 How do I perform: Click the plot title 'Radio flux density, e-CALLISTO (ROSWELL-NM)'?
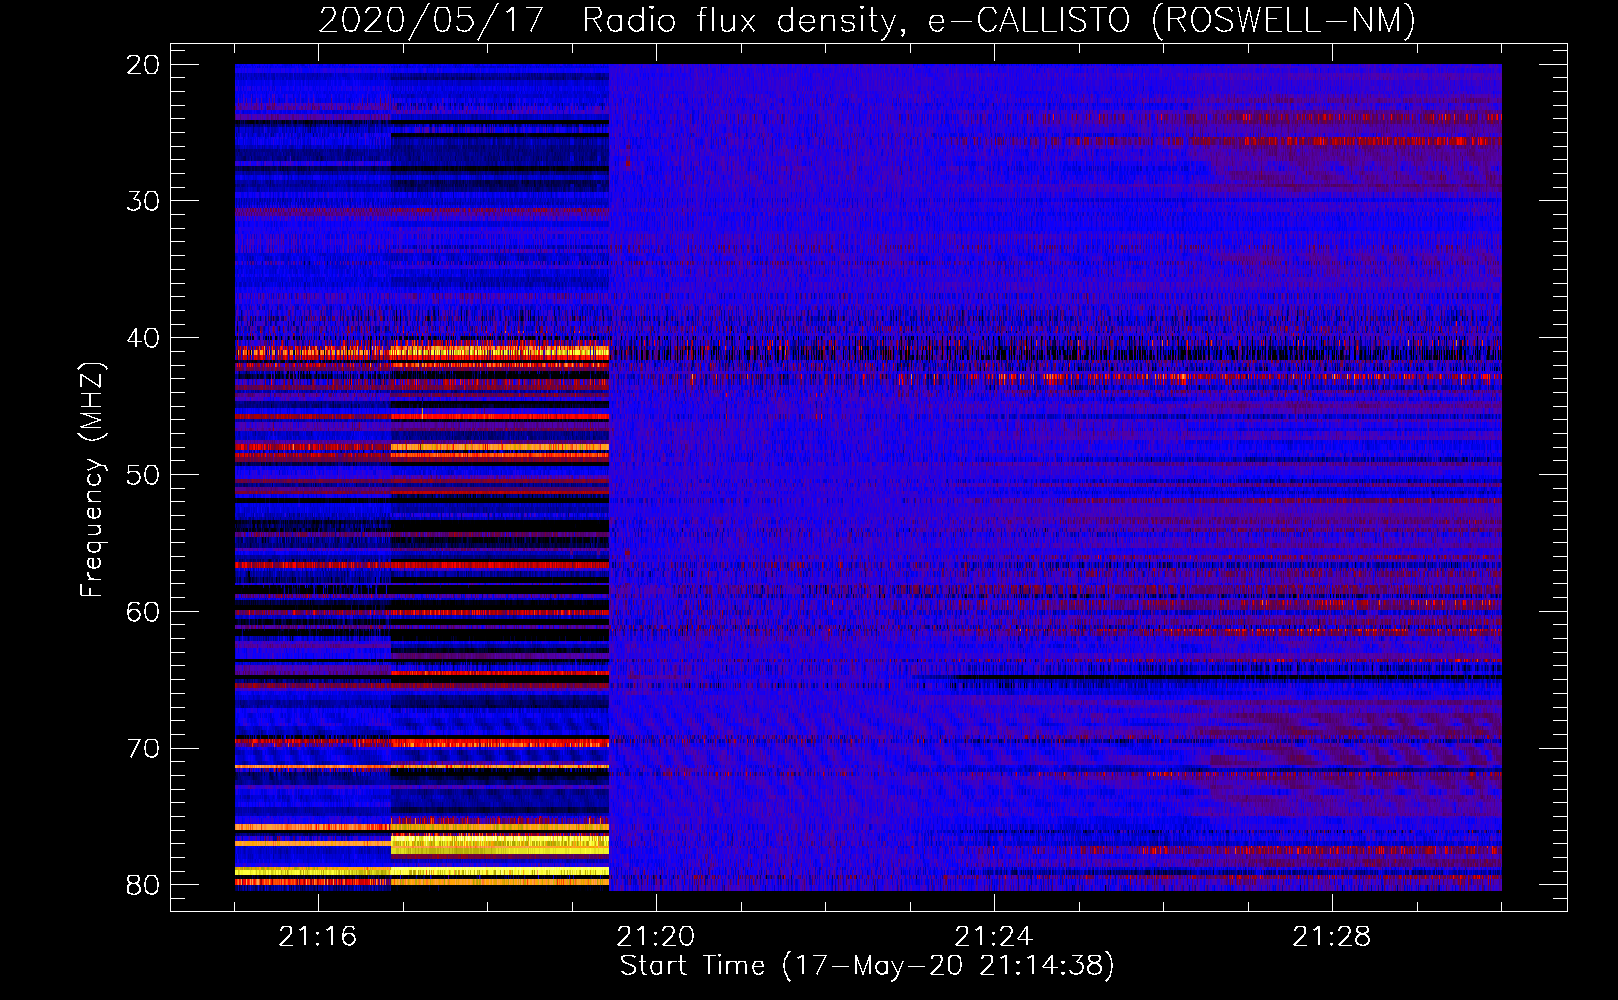999,20
